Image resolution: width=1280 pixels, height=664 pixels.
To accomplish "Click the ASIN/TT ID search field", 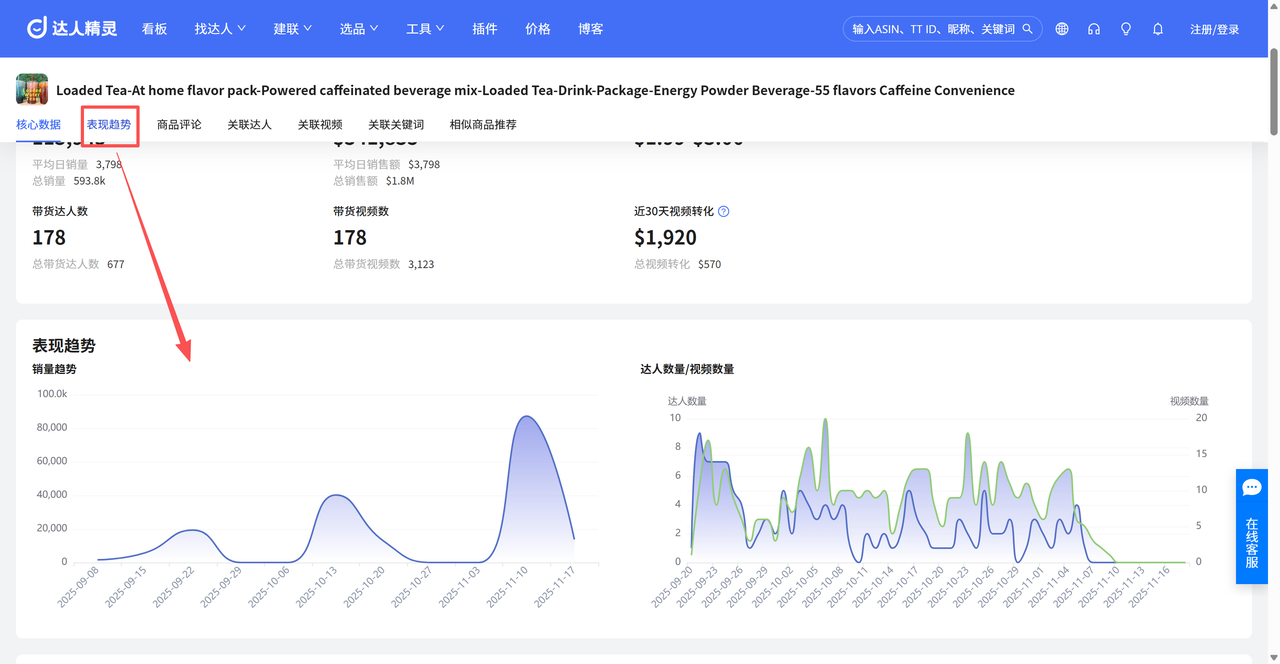I will click(x=930, y=29).
